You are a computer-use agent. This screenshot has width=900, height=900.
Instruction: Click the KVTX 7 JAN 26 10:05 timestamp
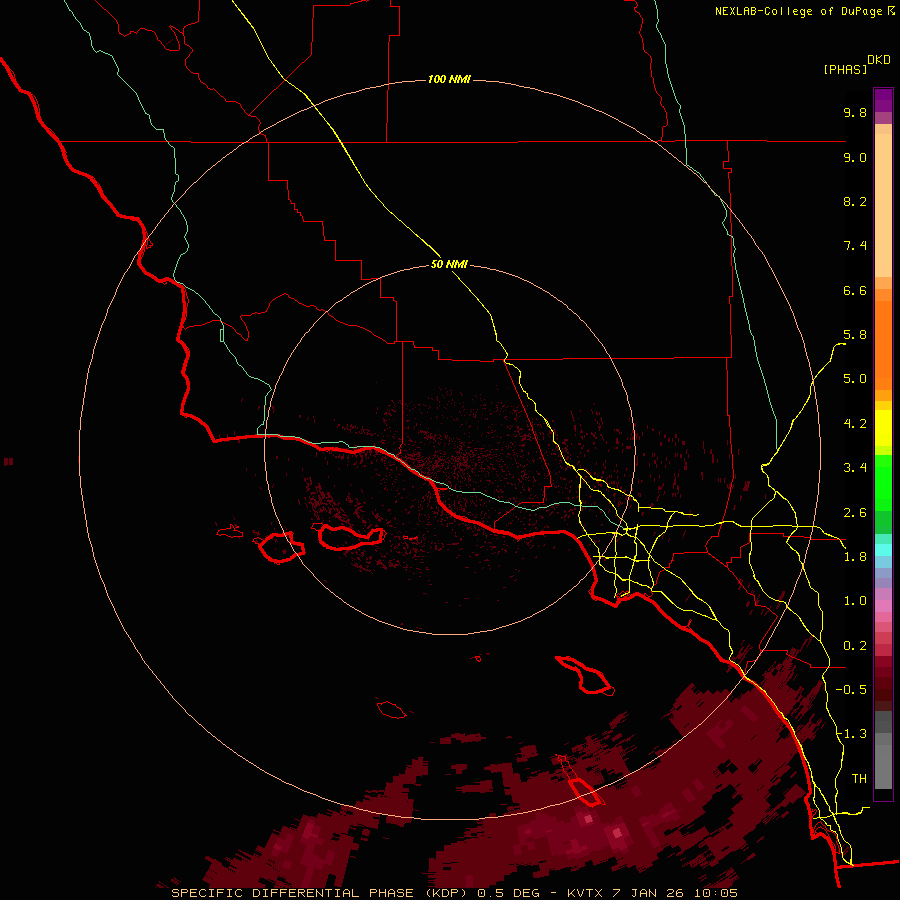click(x=652, y=893)
